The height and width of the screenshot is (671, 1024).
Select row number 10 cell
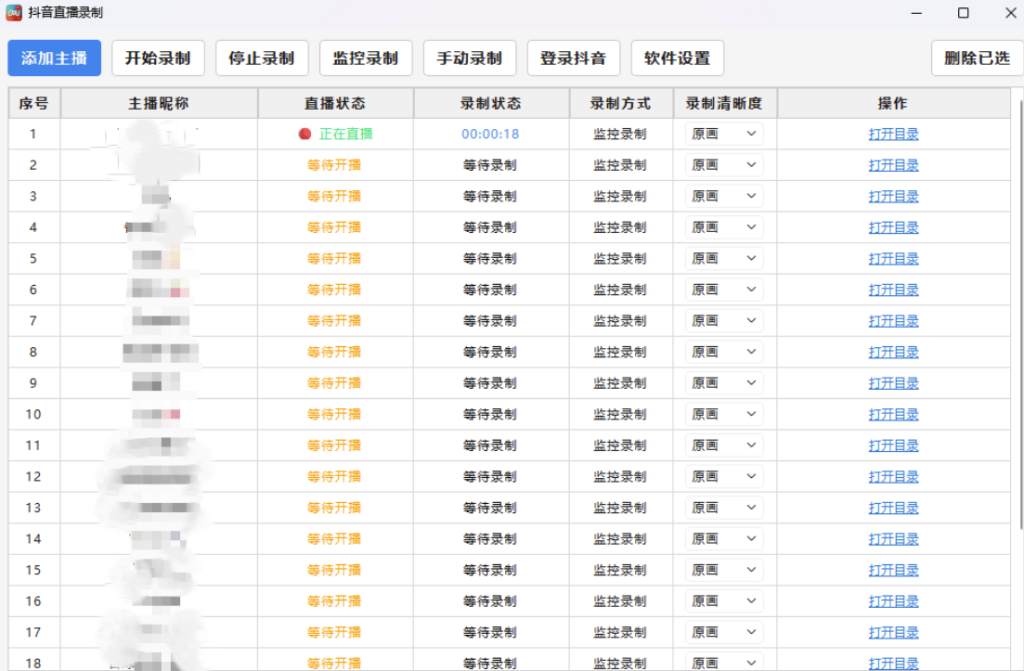tap(33, 414)
